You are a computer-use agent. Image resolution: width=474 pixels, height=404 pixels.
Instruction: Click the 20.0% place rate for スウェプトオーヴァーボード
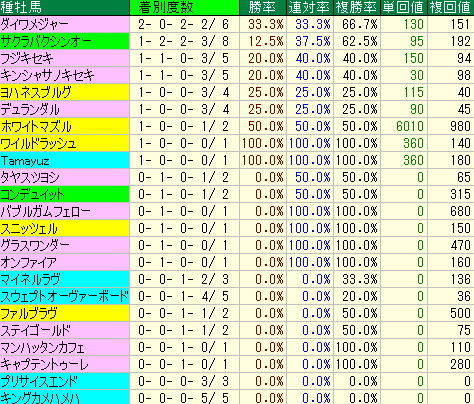[360, 296]
